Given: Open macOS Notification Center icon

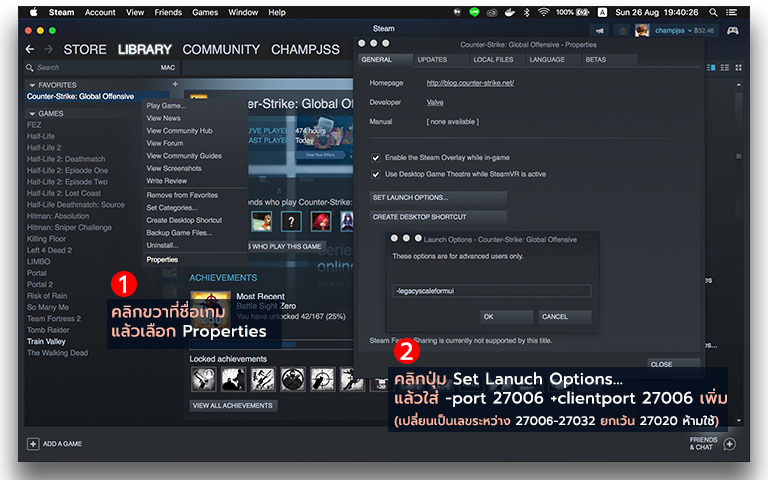Looking at the screenshot, I should (x=732, y=12).
